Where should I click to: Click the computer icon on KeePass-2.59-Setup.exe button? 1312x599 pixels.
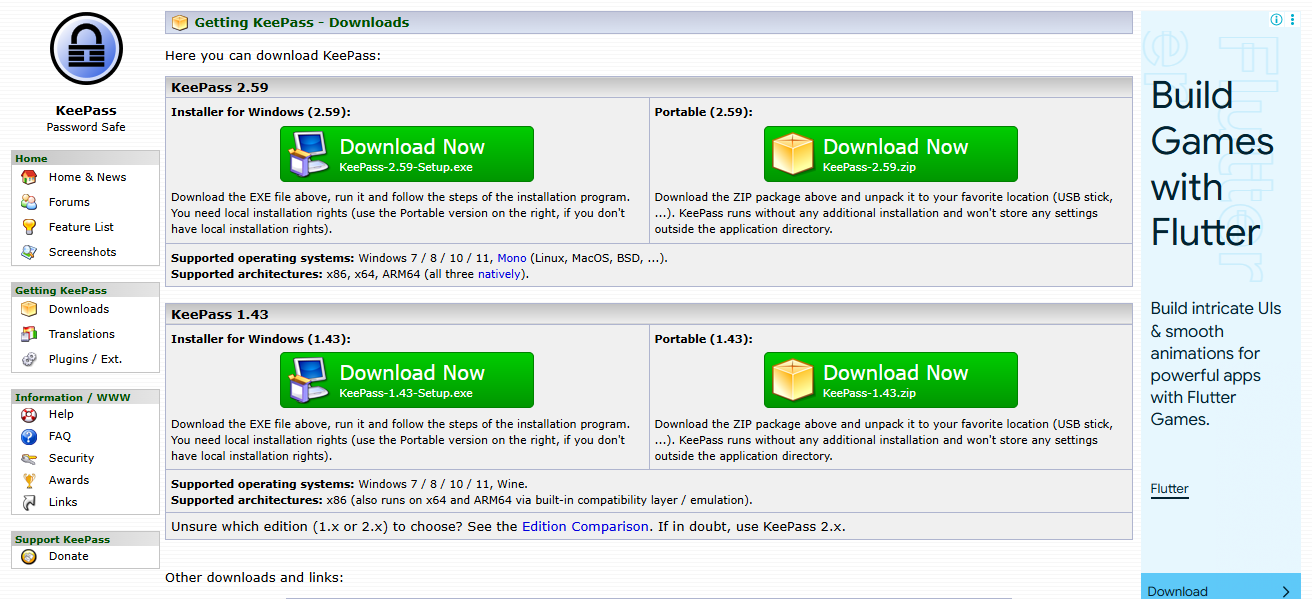(x=309, y=155)
